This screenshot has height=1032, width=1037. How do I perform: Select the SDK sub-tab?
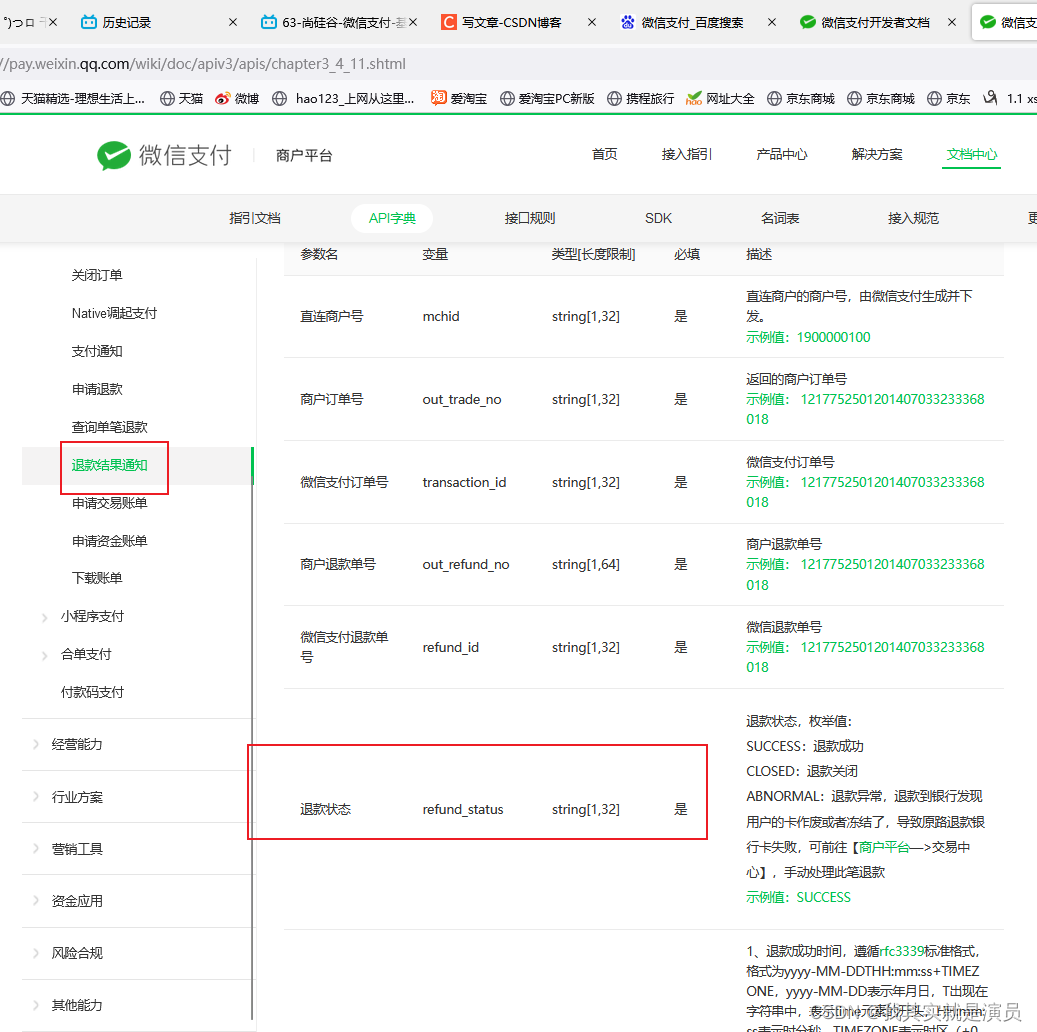pyautogui.click(x=659, y=218)
